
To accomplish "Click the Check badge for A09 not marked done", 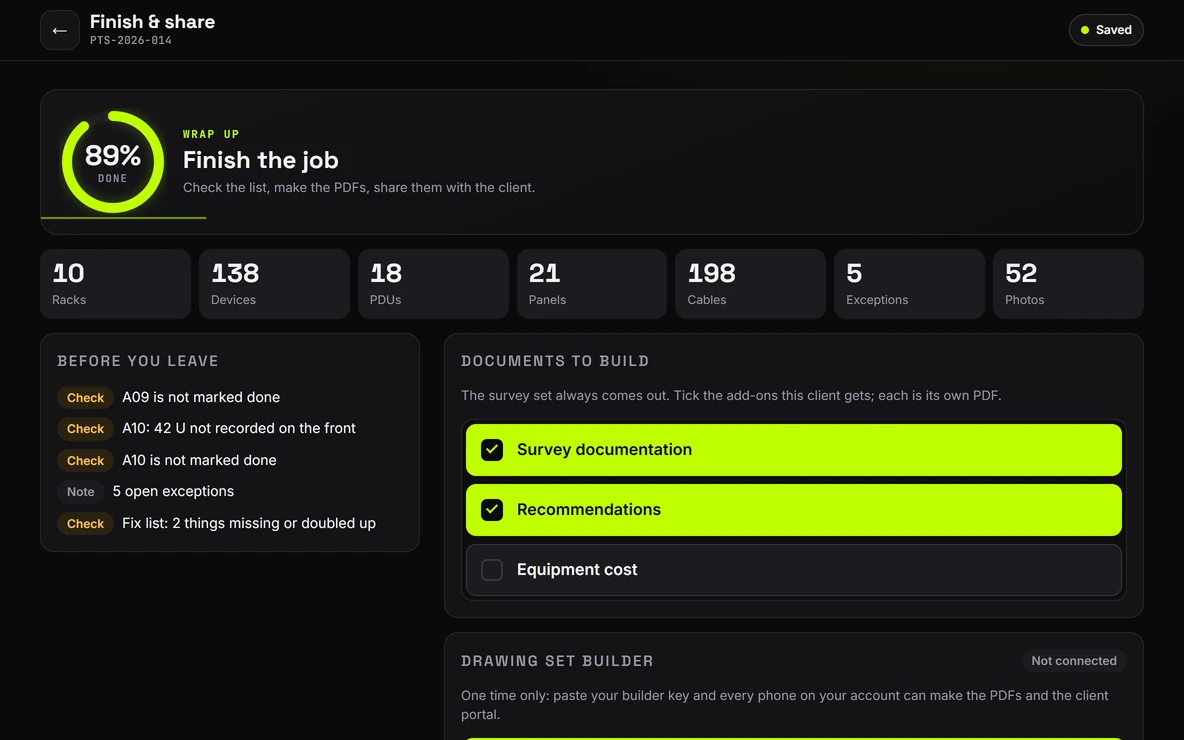I will click(85, 397).
